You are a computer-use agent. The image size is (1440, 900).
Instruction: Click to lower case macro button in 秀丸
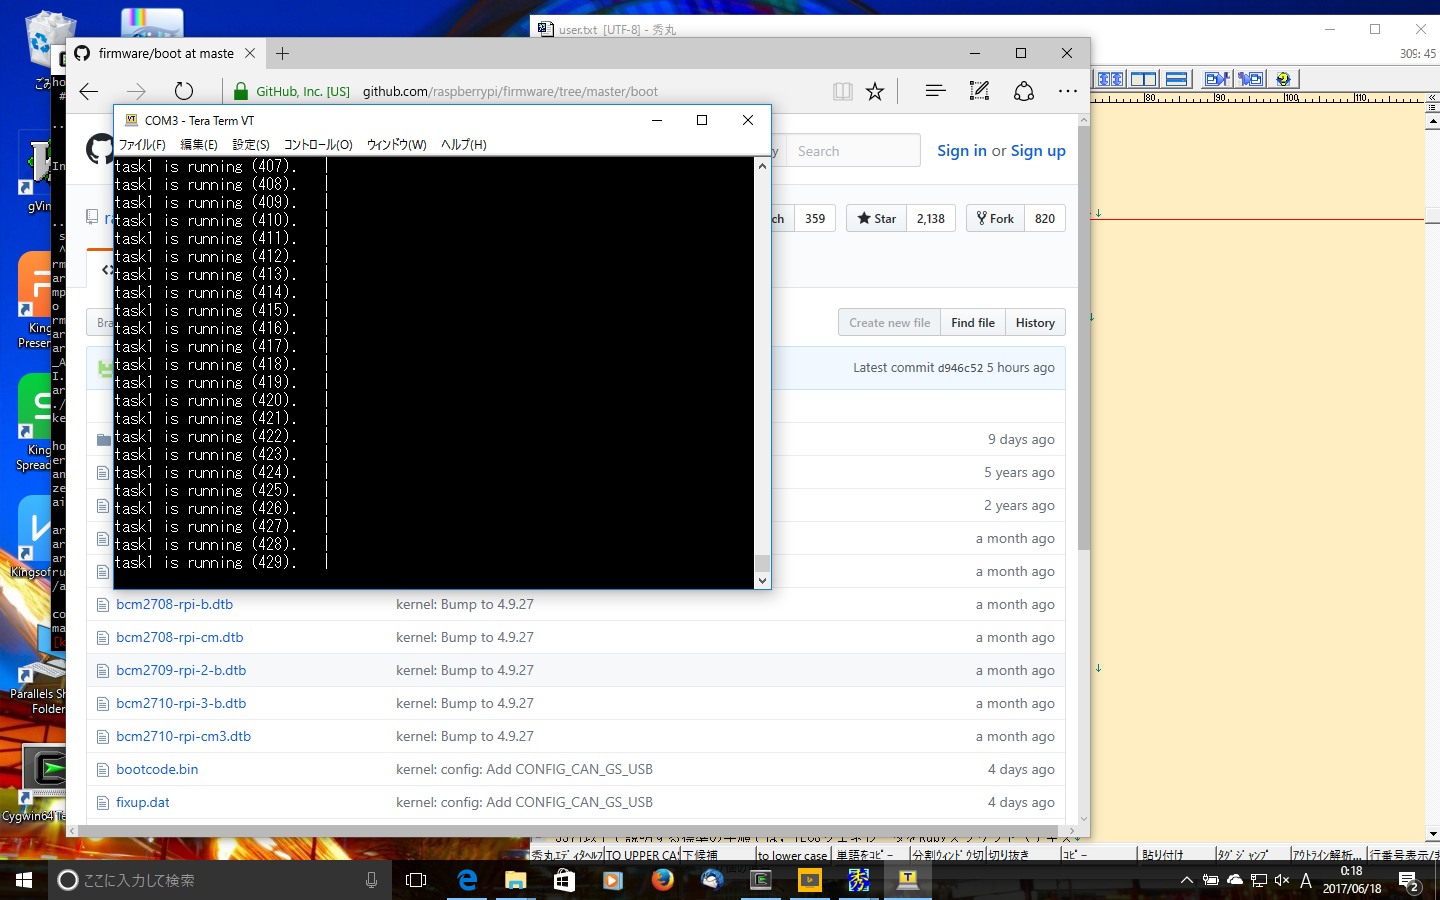[x=793, y=855]
